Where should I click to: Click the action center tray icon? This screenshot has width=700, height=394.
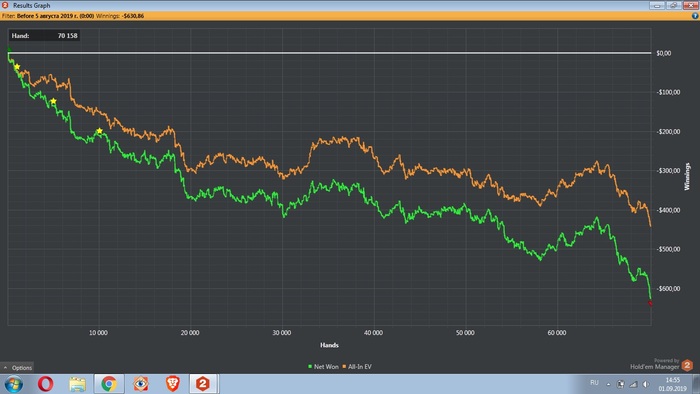621,384
